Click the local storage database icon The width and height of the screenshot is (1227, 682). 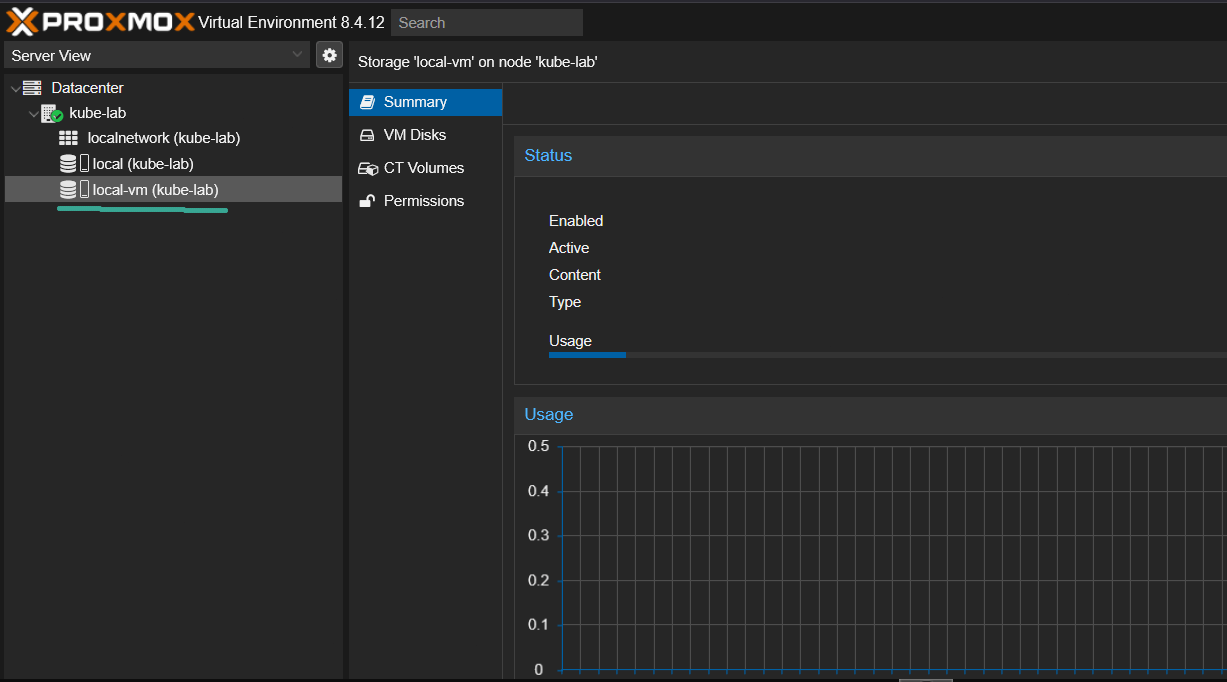pos(68,164)
